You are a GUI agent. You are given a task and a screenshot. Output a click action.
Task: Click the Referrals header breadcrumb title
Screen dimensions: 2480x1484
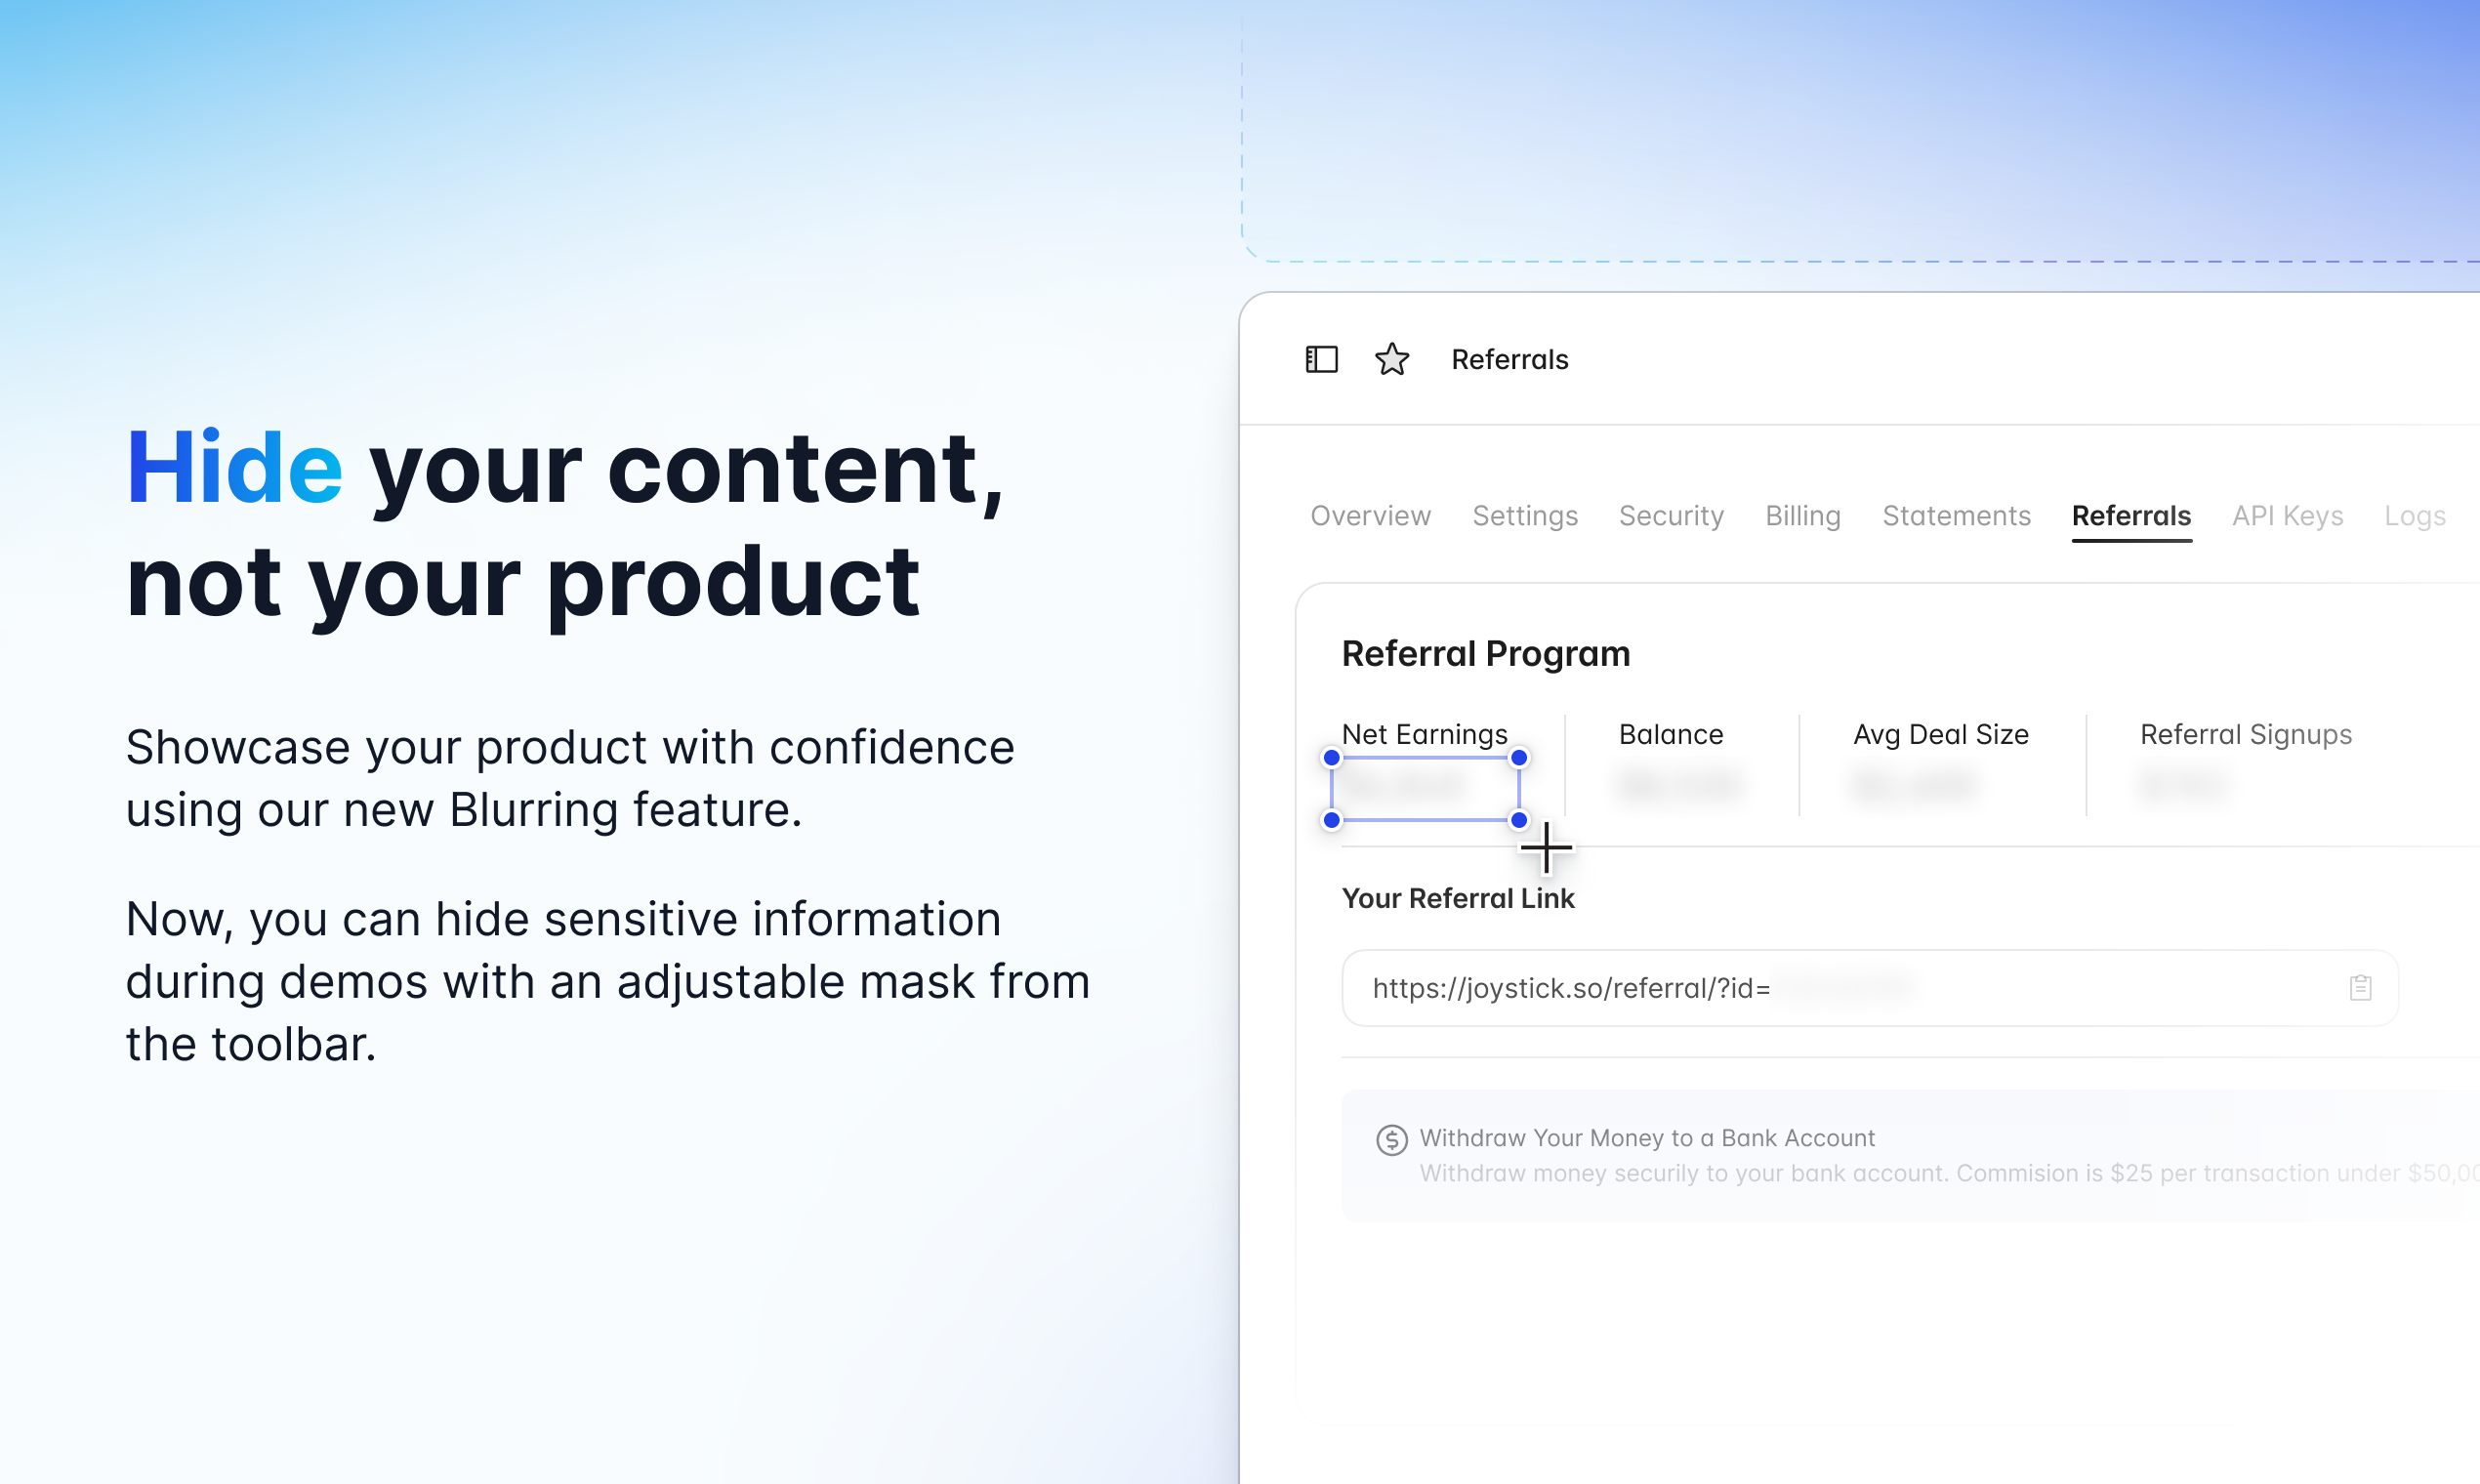(x=1509, y=359)
